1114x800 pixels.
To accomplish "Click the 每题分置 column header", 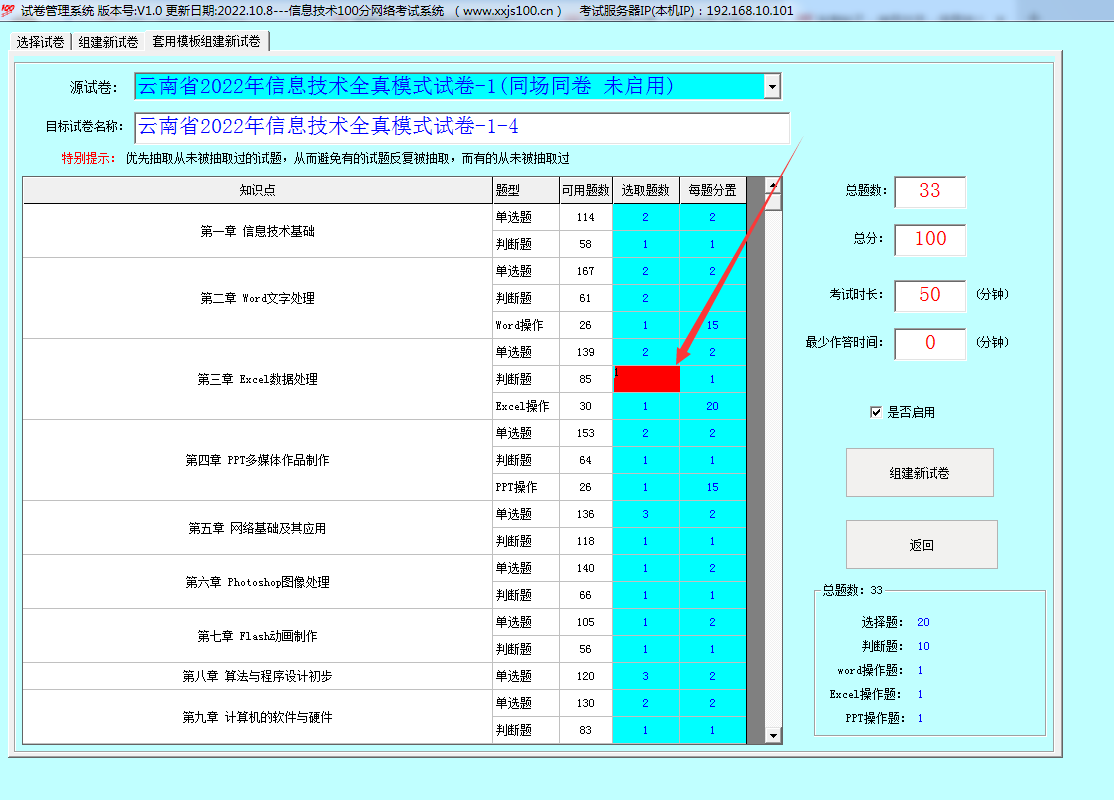I will (x=713, y=190).
